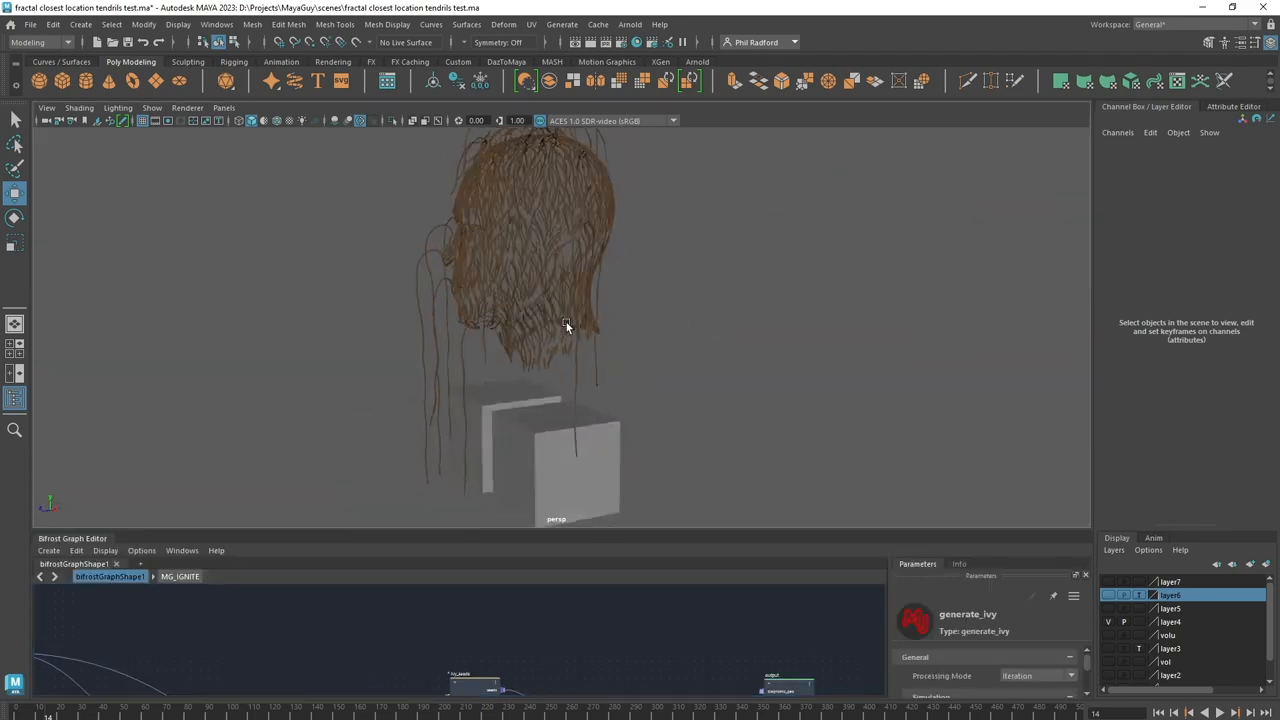This screenshot has width=1280, height=720.
Task: Open the Bifrost Browser panel icon
Action: point(387,81)
